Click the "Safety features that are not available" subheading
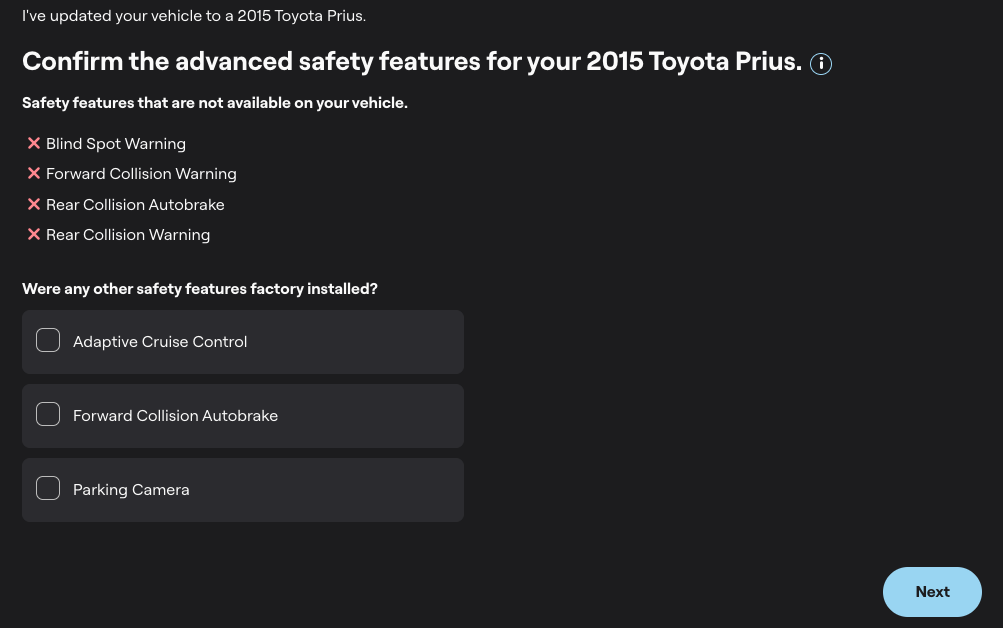1003x628 pixels. tap(215, 103)
